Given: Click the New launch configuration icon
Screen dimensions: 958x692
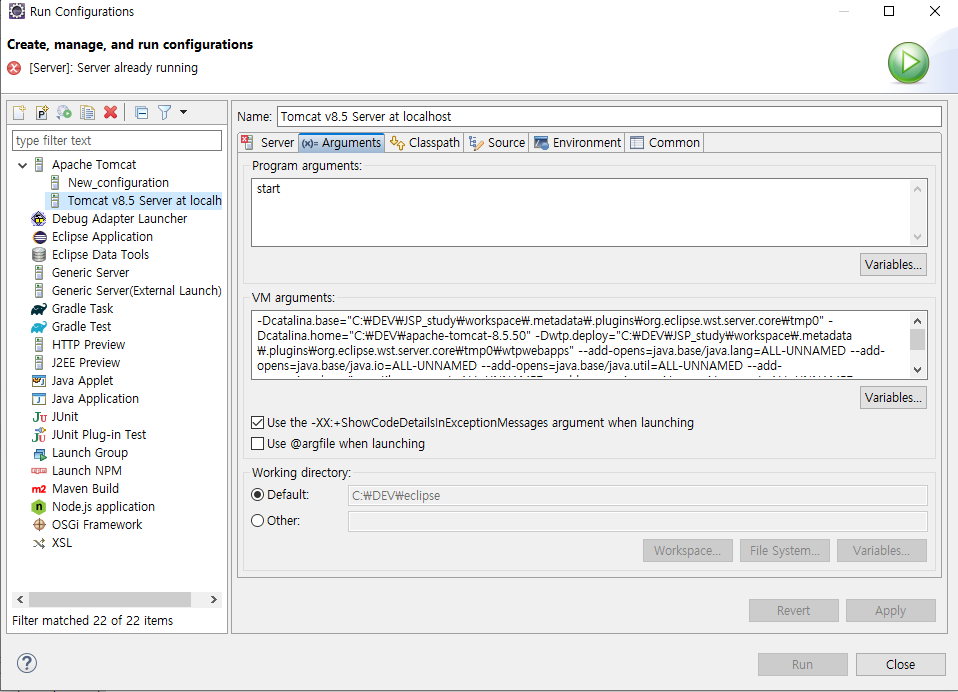Looking at the screenshot, I should click(x=19, y=112).
